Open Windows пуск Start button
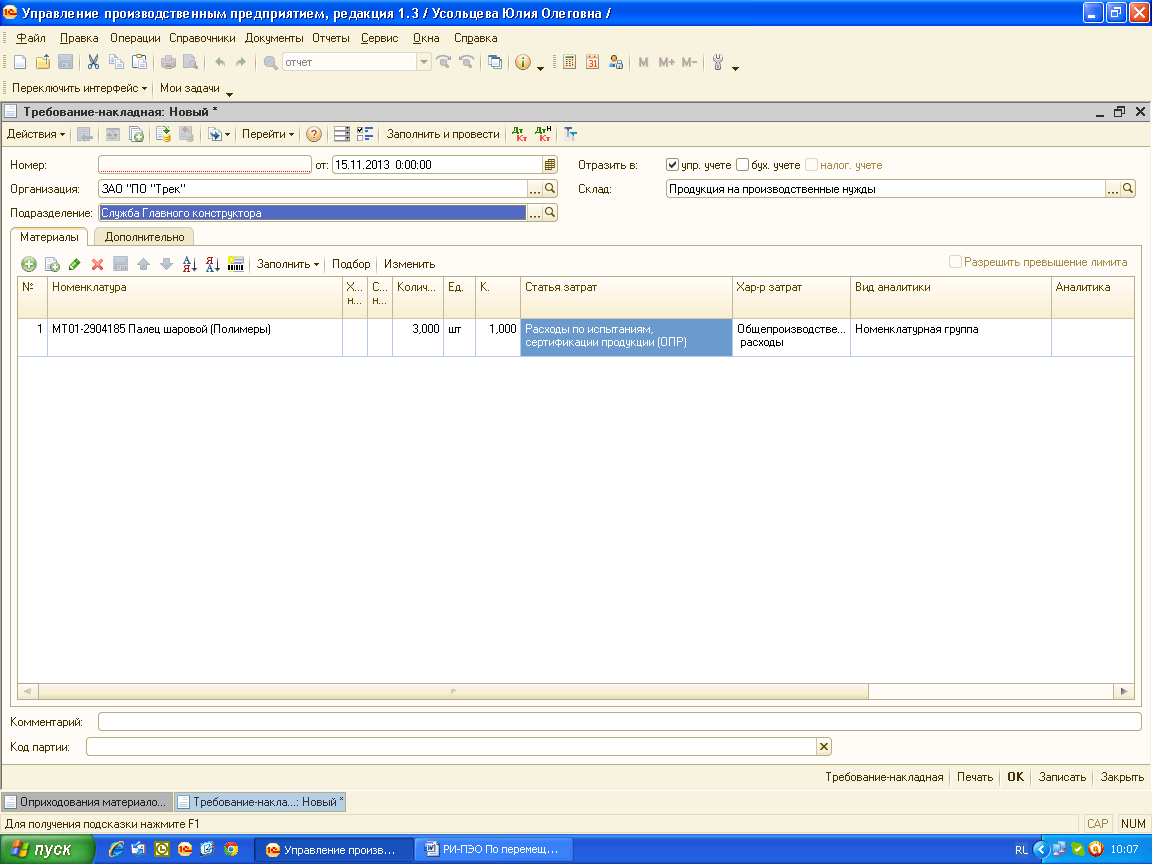The width and height of the screenshot is (1152, 864). click(x=48, y=849)
